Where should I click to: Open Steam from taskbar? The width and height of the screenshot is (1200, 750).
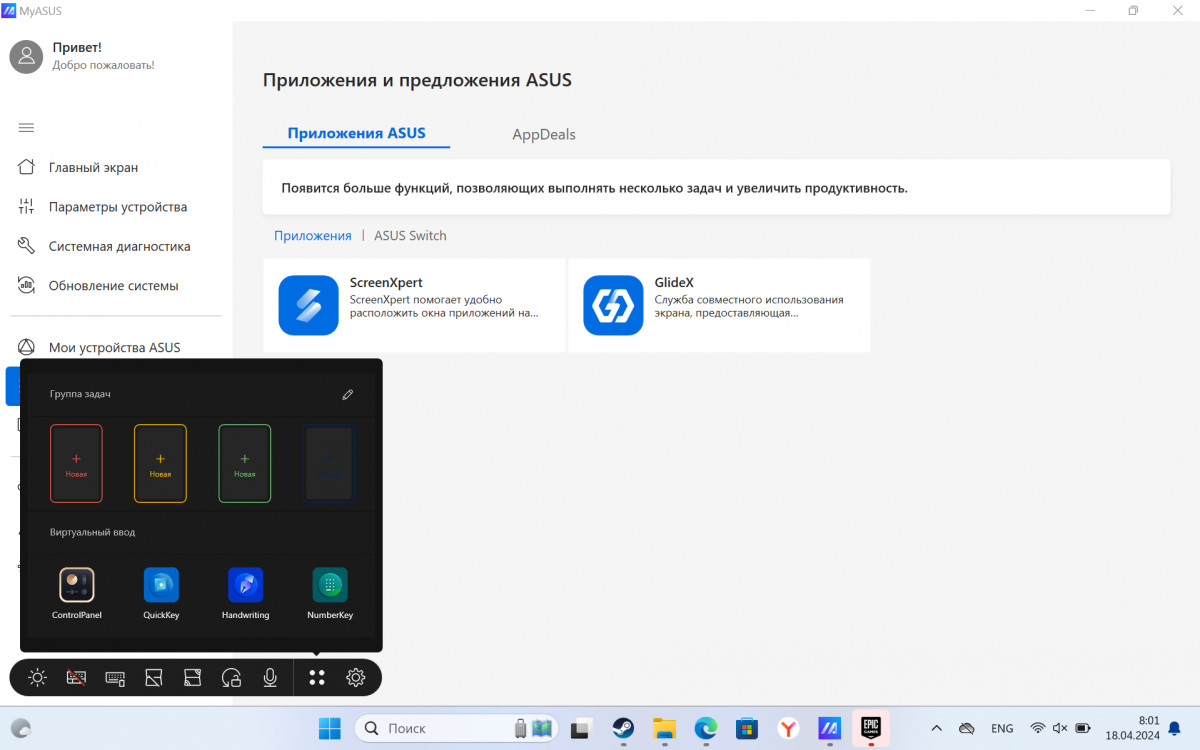(x=623, y=728)
